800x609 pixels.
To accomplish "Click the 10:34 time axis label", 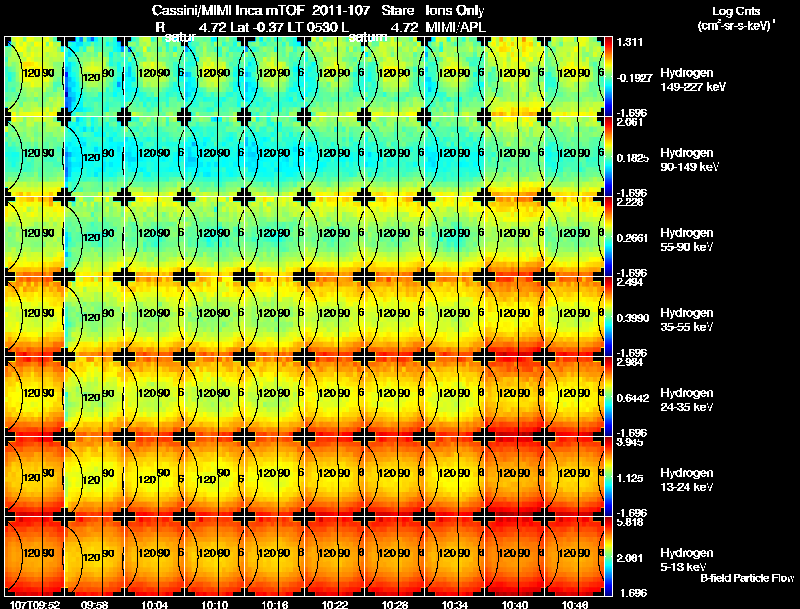I will pos(455,604).
